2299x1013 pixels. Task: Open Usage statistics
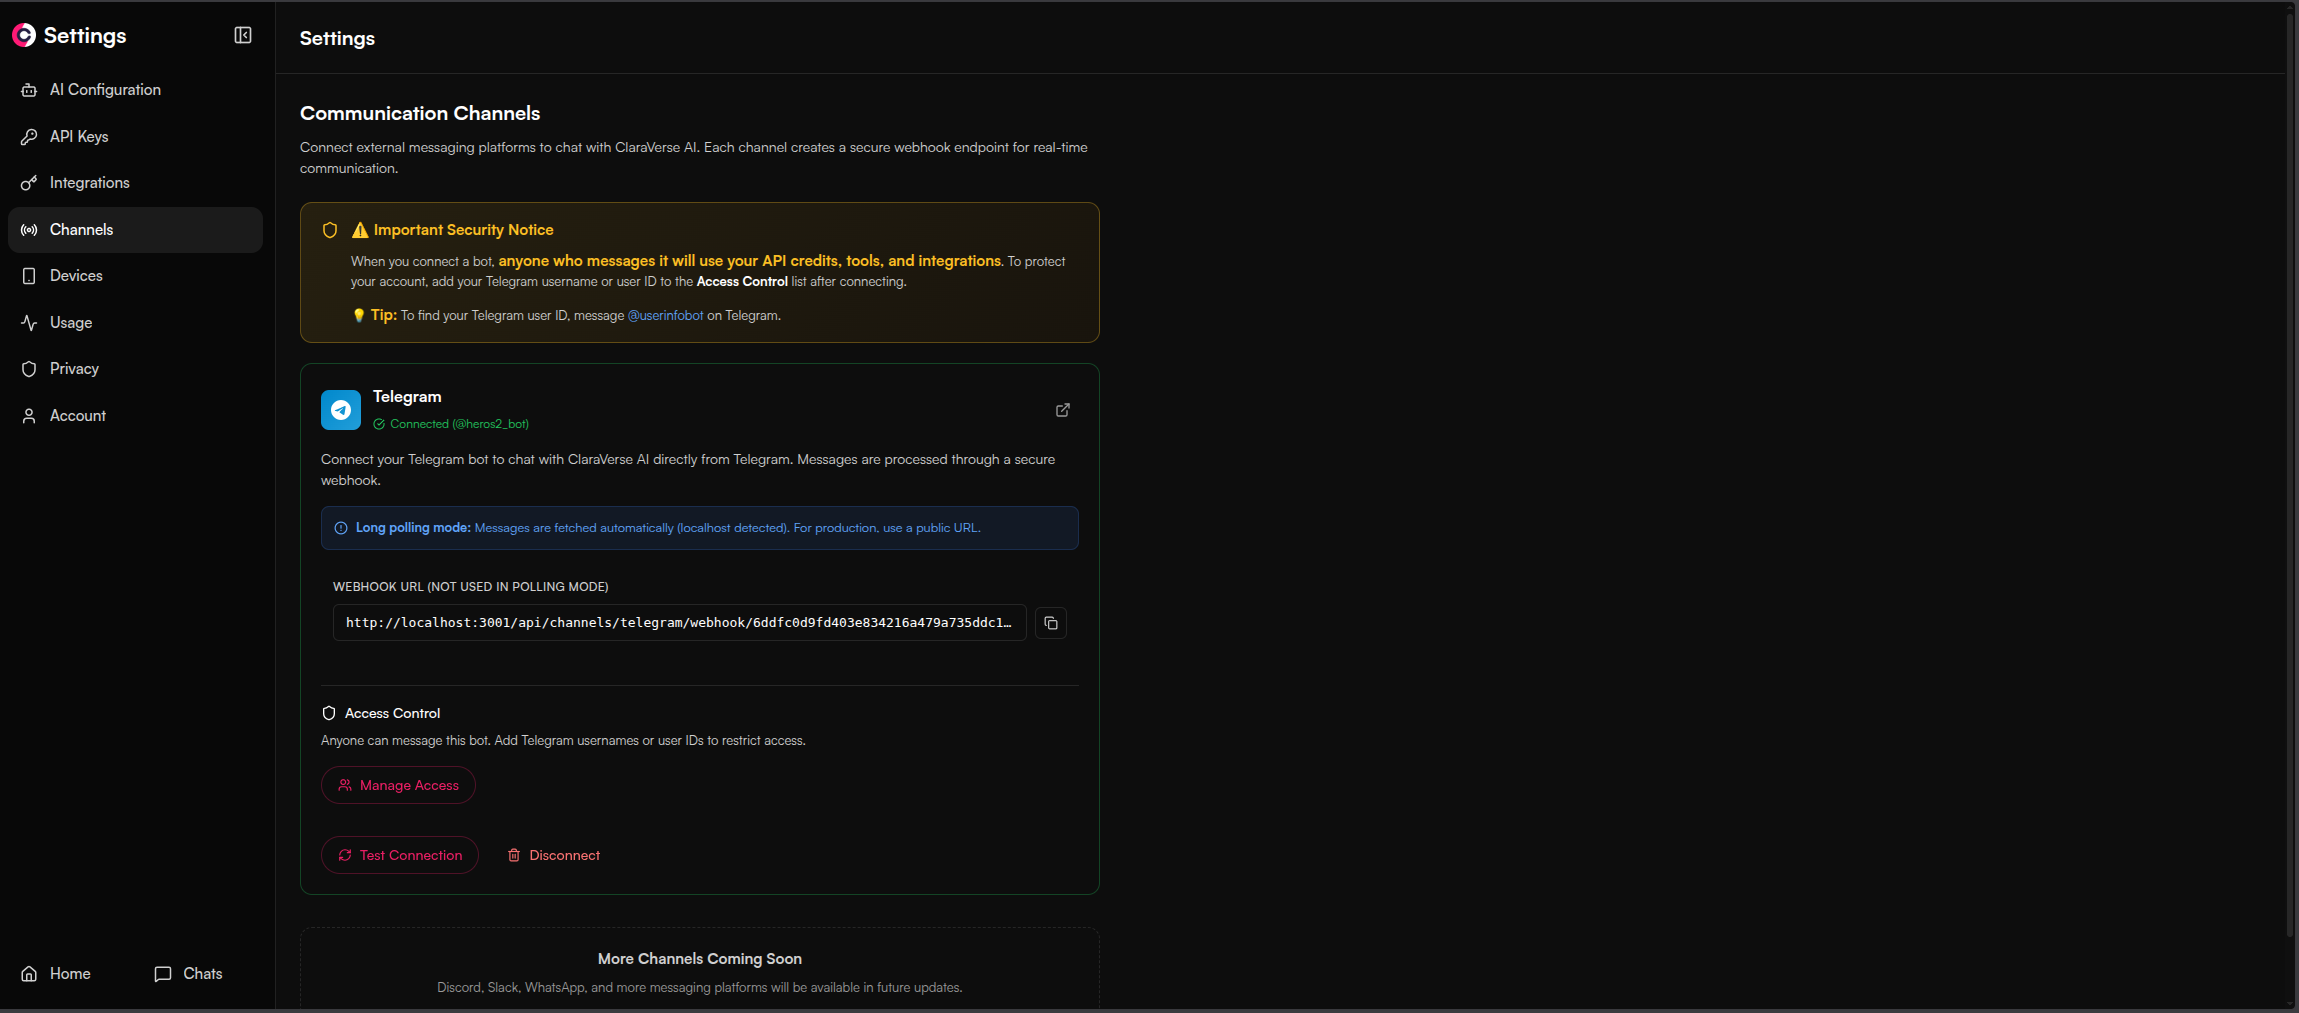(x=135, y=323)
